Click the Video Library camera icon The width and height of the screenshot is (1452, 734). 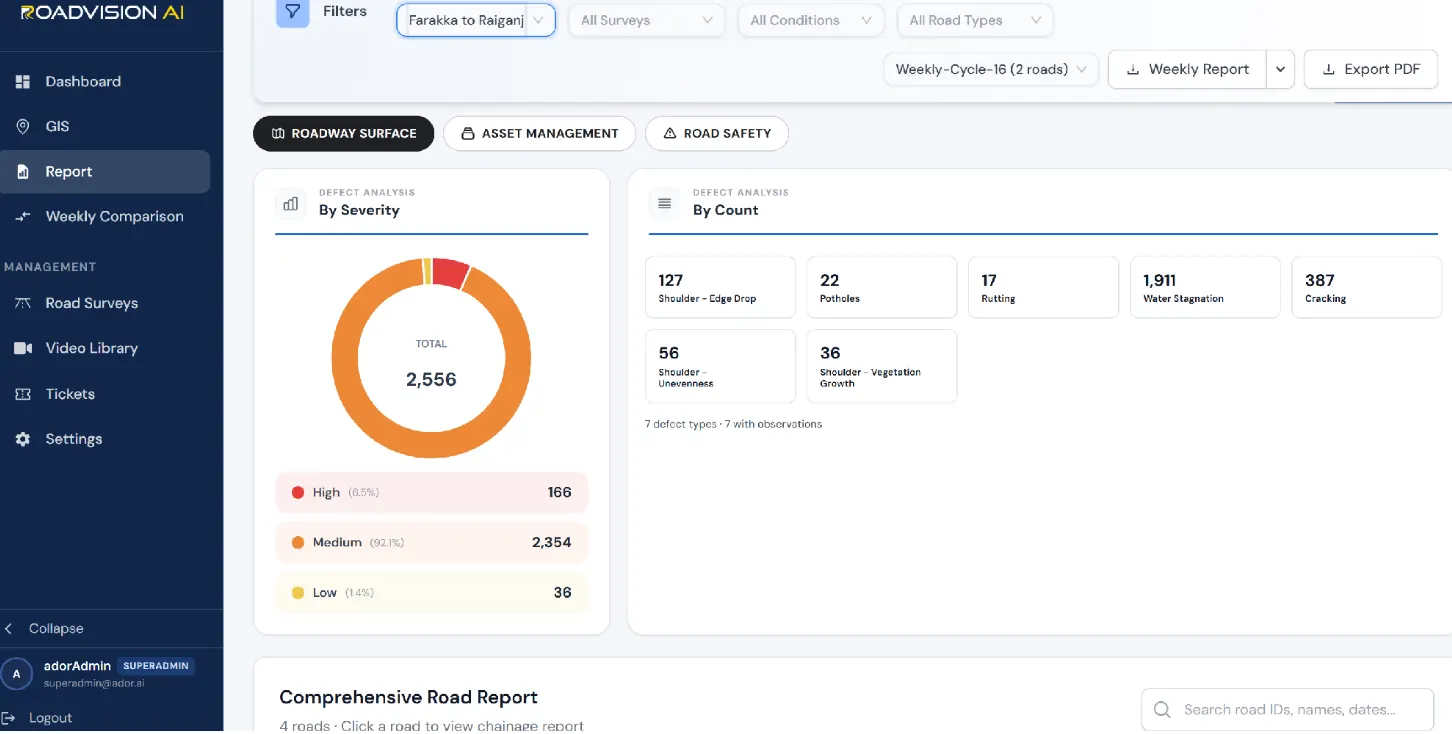[x=23, y=348]
